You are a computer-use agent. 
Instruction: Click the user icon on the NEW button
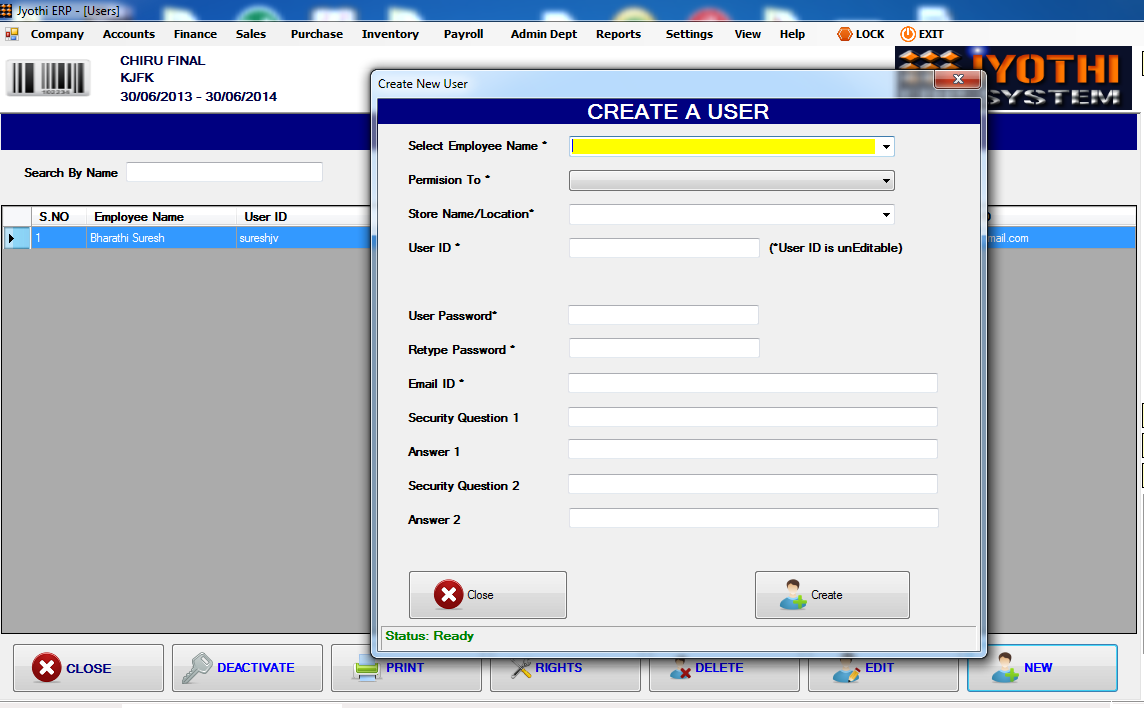1004,668
